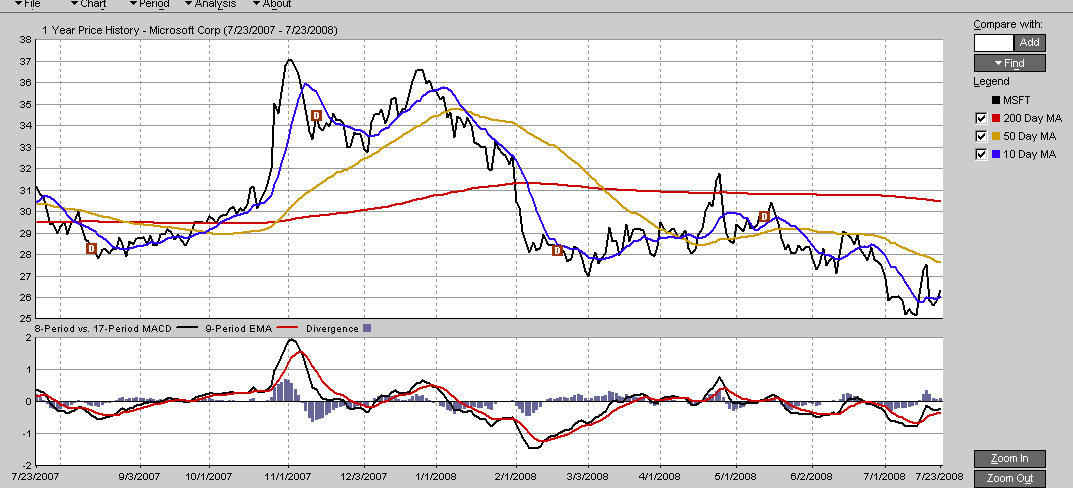This screenshot has width=1073, height=488.
Task: Click the dividend marker near May 2008
Action: click(764, 217)
